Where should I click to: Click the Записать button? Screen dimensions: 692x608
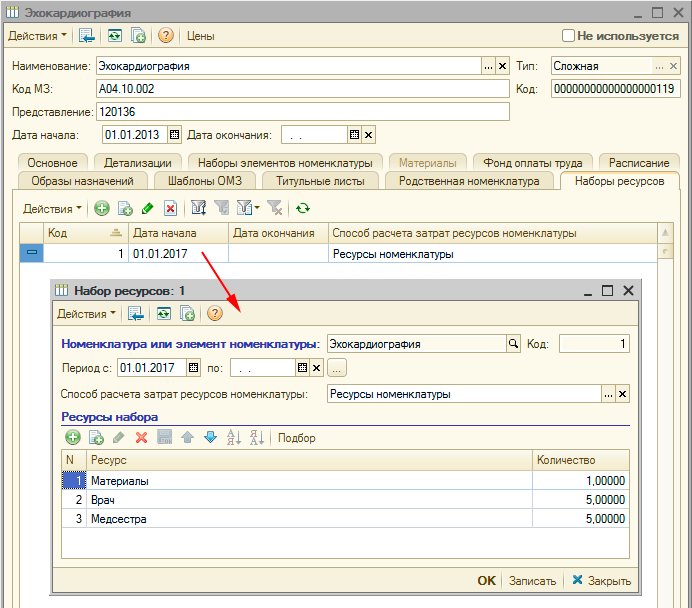coord(531,580)
